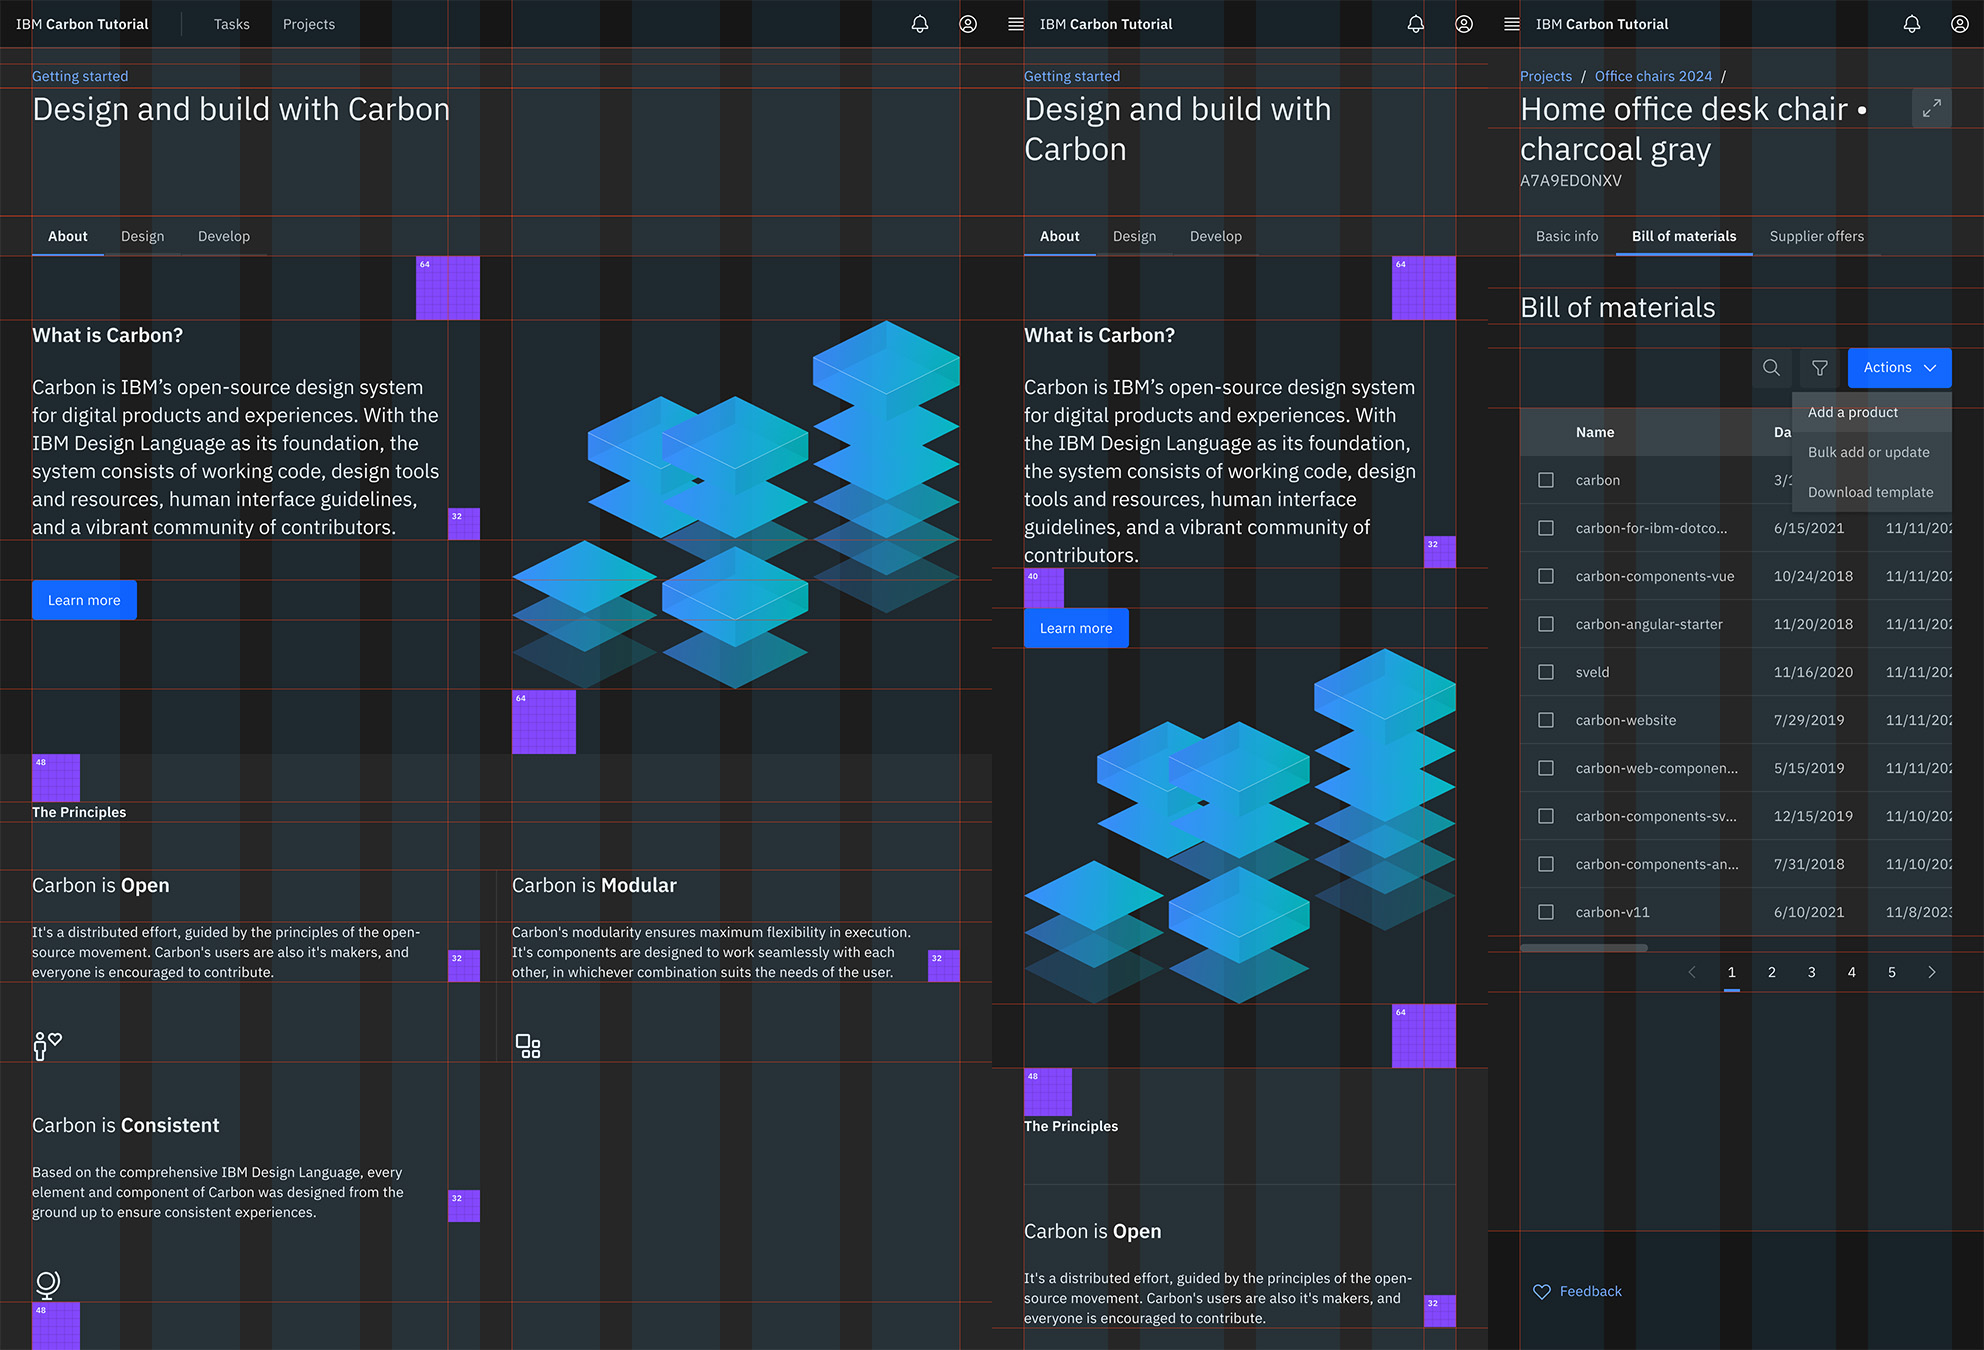Click Learn more button on tablet page

[x=1076, y=628]
